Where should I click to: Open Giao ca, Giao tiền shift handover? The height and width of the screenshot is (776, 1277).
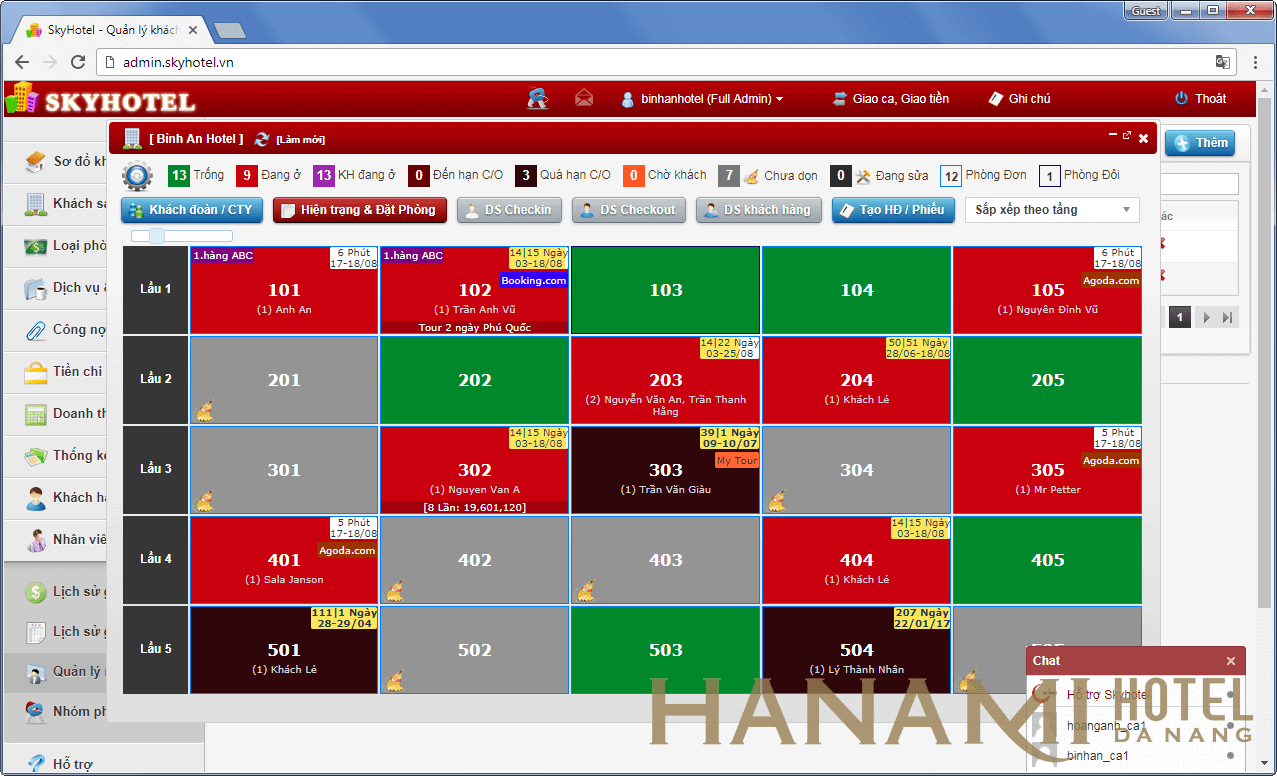(x=890, y=98)
